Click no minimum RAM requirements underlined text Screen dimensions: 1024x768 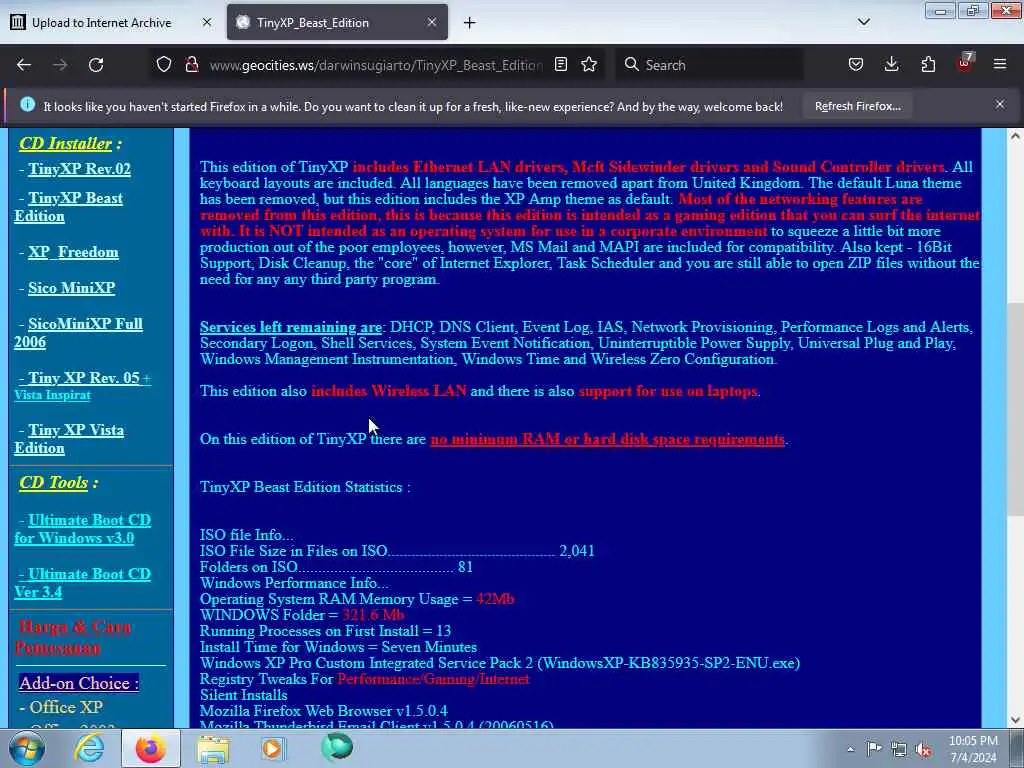click(607, 440)
